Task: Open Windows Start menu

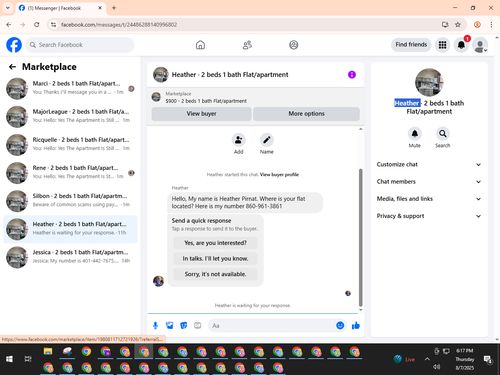Action: coord(9,359)
